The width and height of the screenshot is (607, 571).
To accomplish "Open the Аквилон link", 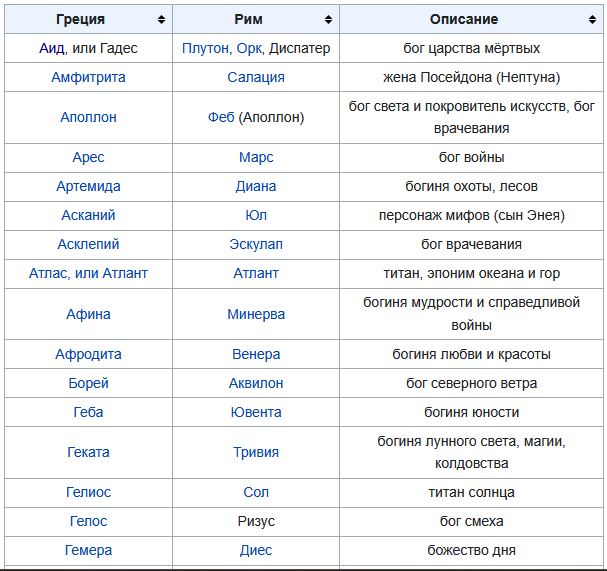I will pyautogui.click(x=256, y=383).
